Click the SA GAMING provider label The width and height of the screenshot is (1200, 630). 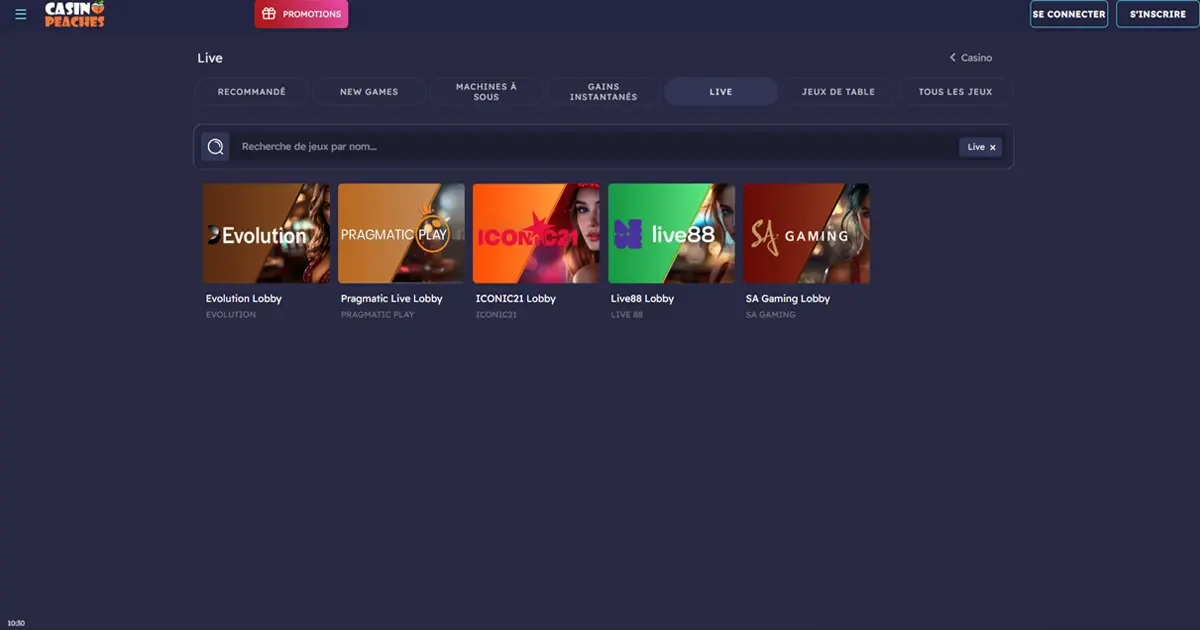[771, 315]
